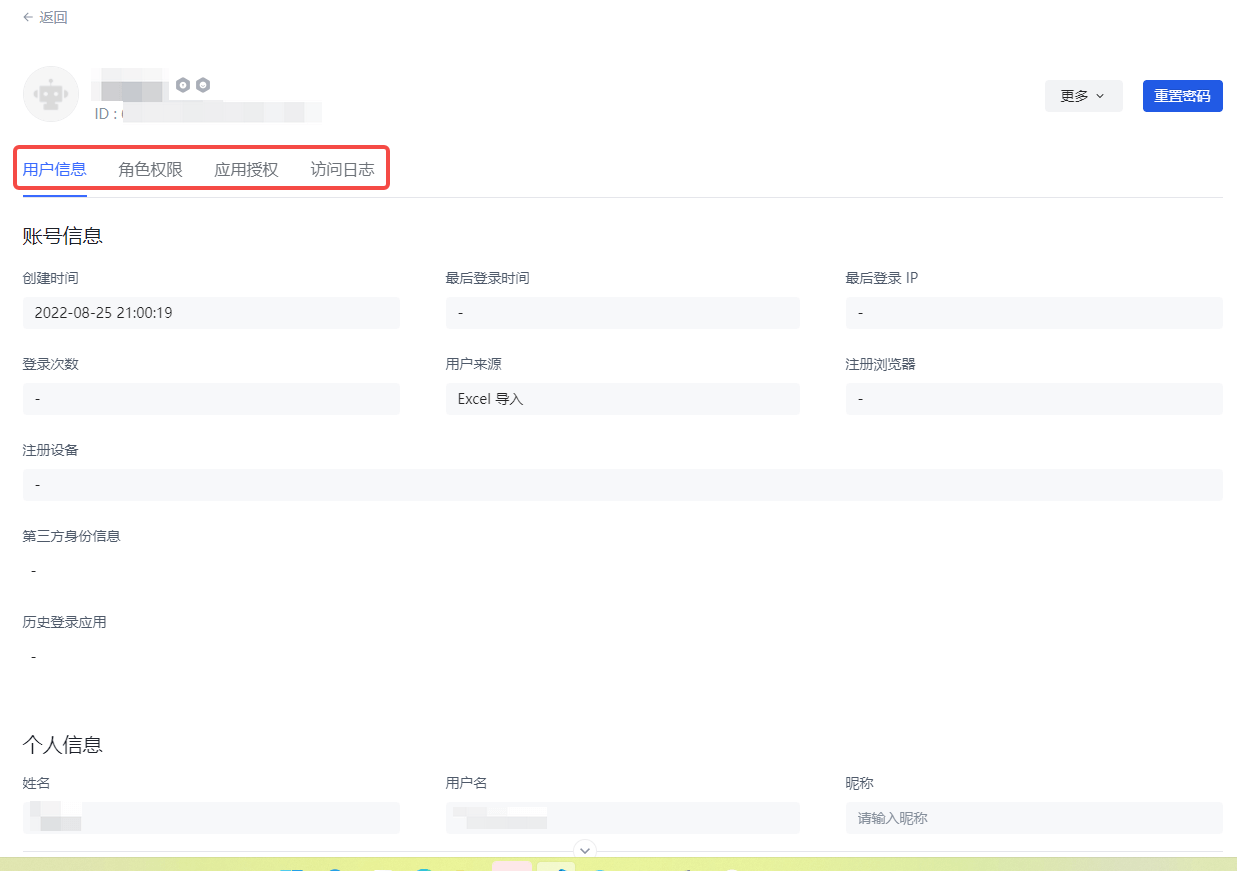Select the 用户信息 tab
Screen dimensions: 1237x871
pos(55,169)
